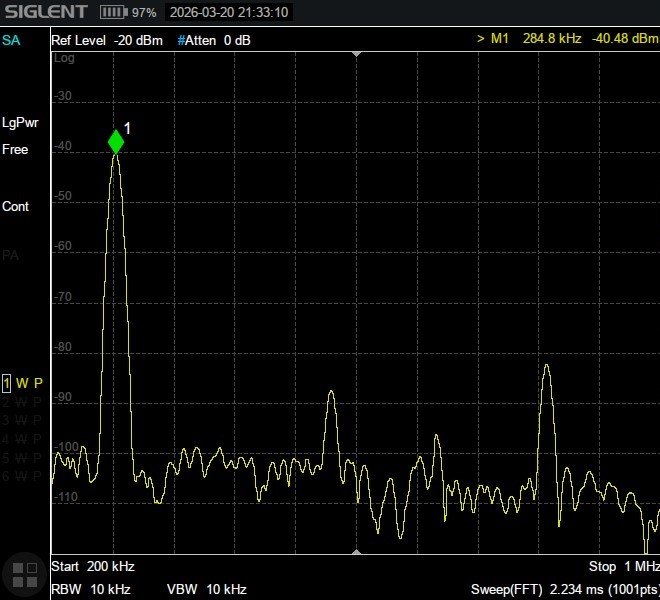This screenshot has height=600, width=660.
Task: Enable trace 6 W P
Action: coord(22,476)
